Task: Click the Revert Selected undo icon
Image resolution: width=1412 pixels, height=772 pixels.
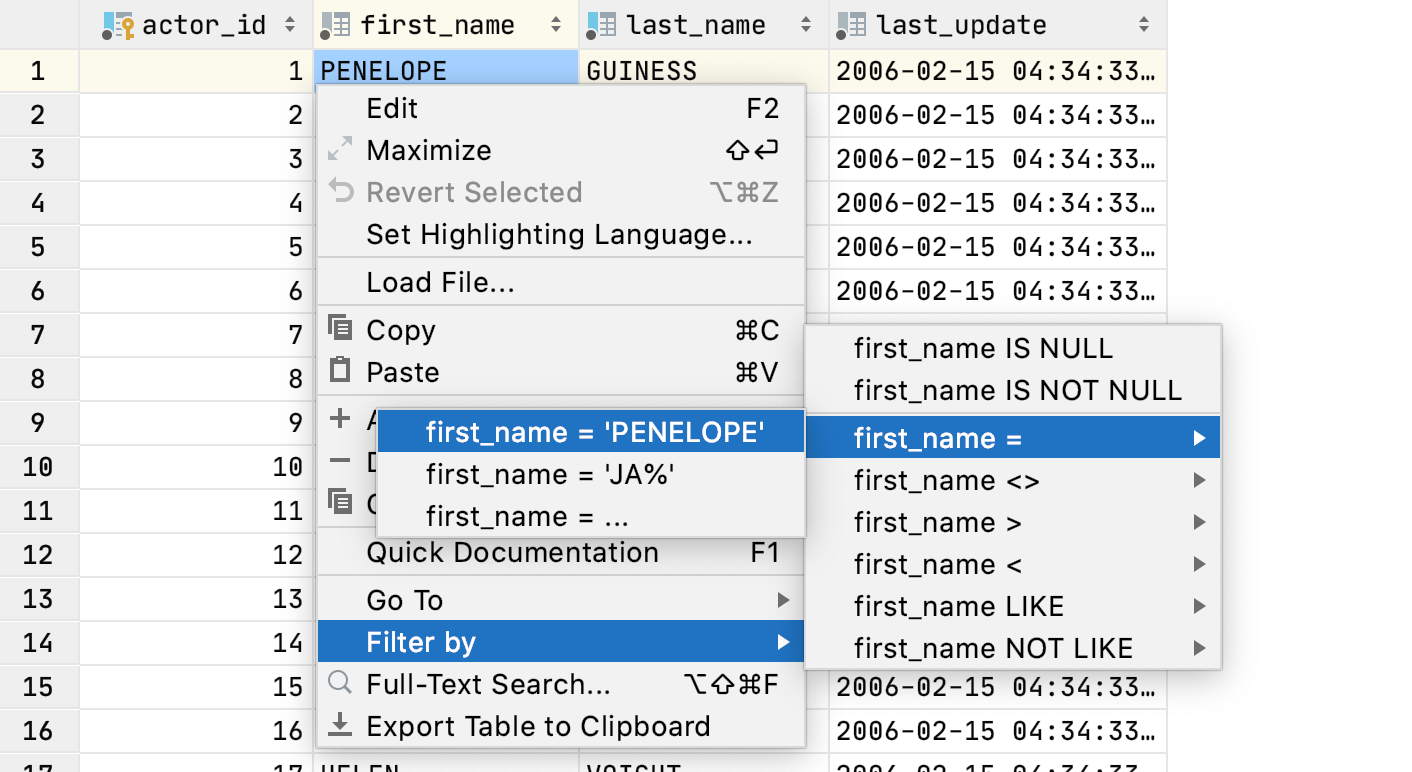Action: click(340, 192)
